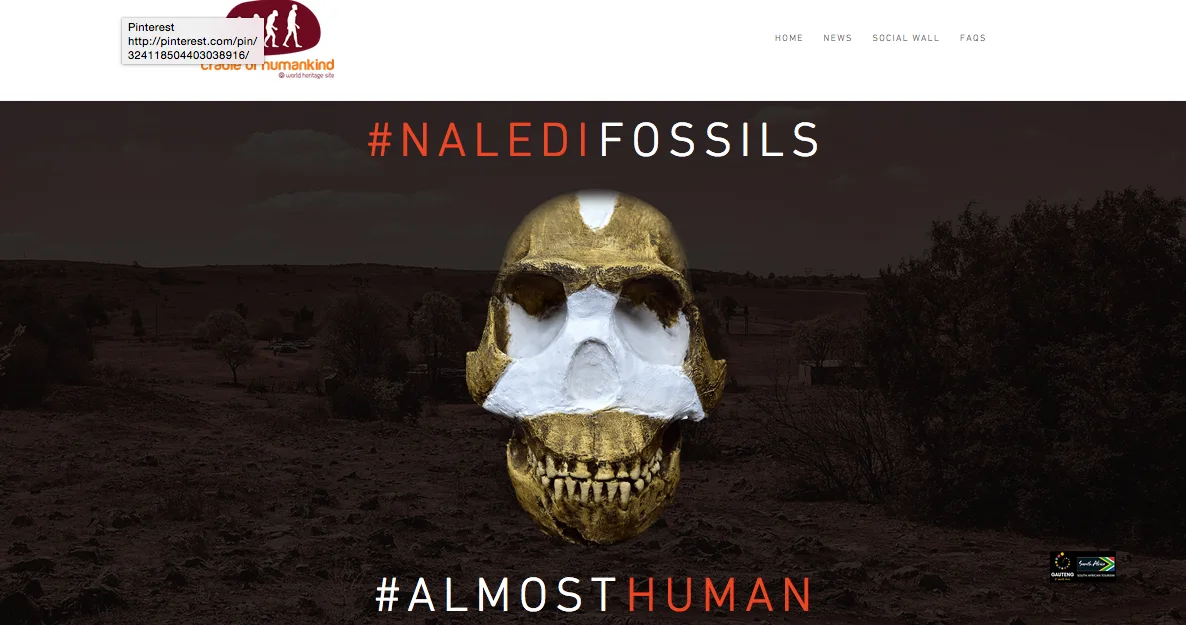This screenshot has height=625, width=1186.
Task: Open the HOME menu item
Action: click(x=789, y=38)
